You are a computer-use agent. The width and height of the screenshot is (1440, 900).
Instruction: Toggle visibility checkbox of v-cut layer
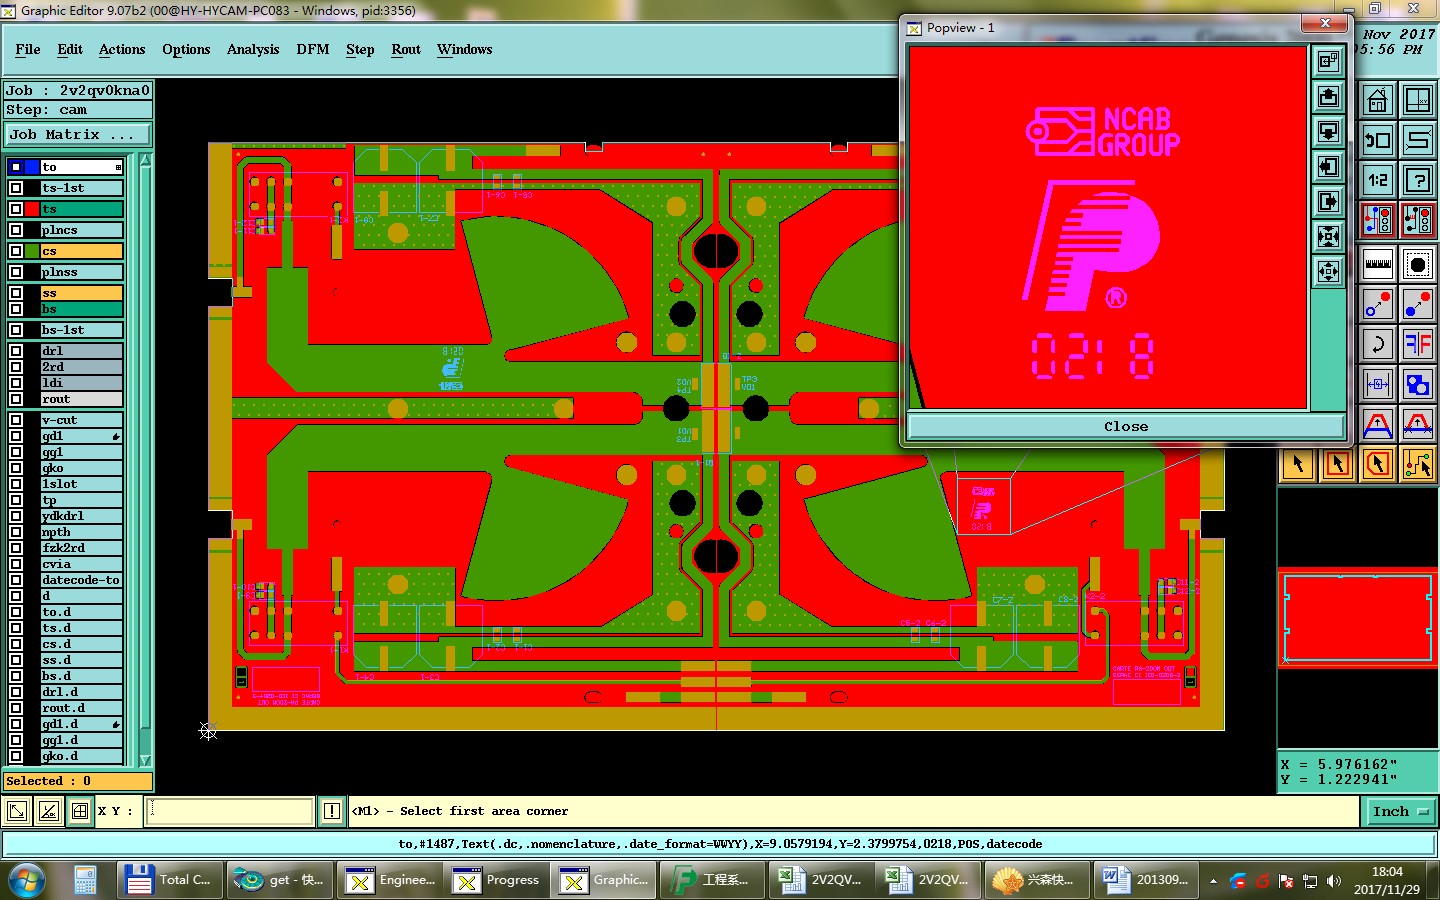(16, 420)
